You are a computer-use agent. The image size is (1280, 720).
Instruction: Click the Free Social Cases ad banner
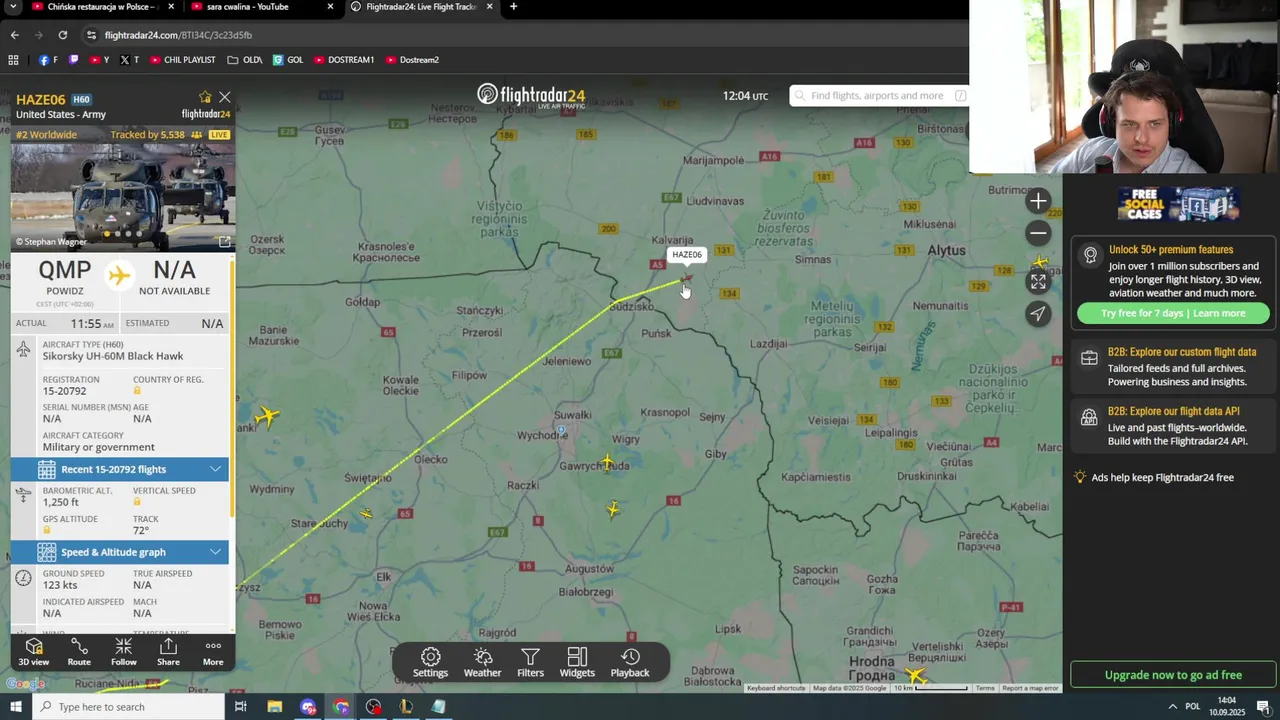(x=1178, y=204)
